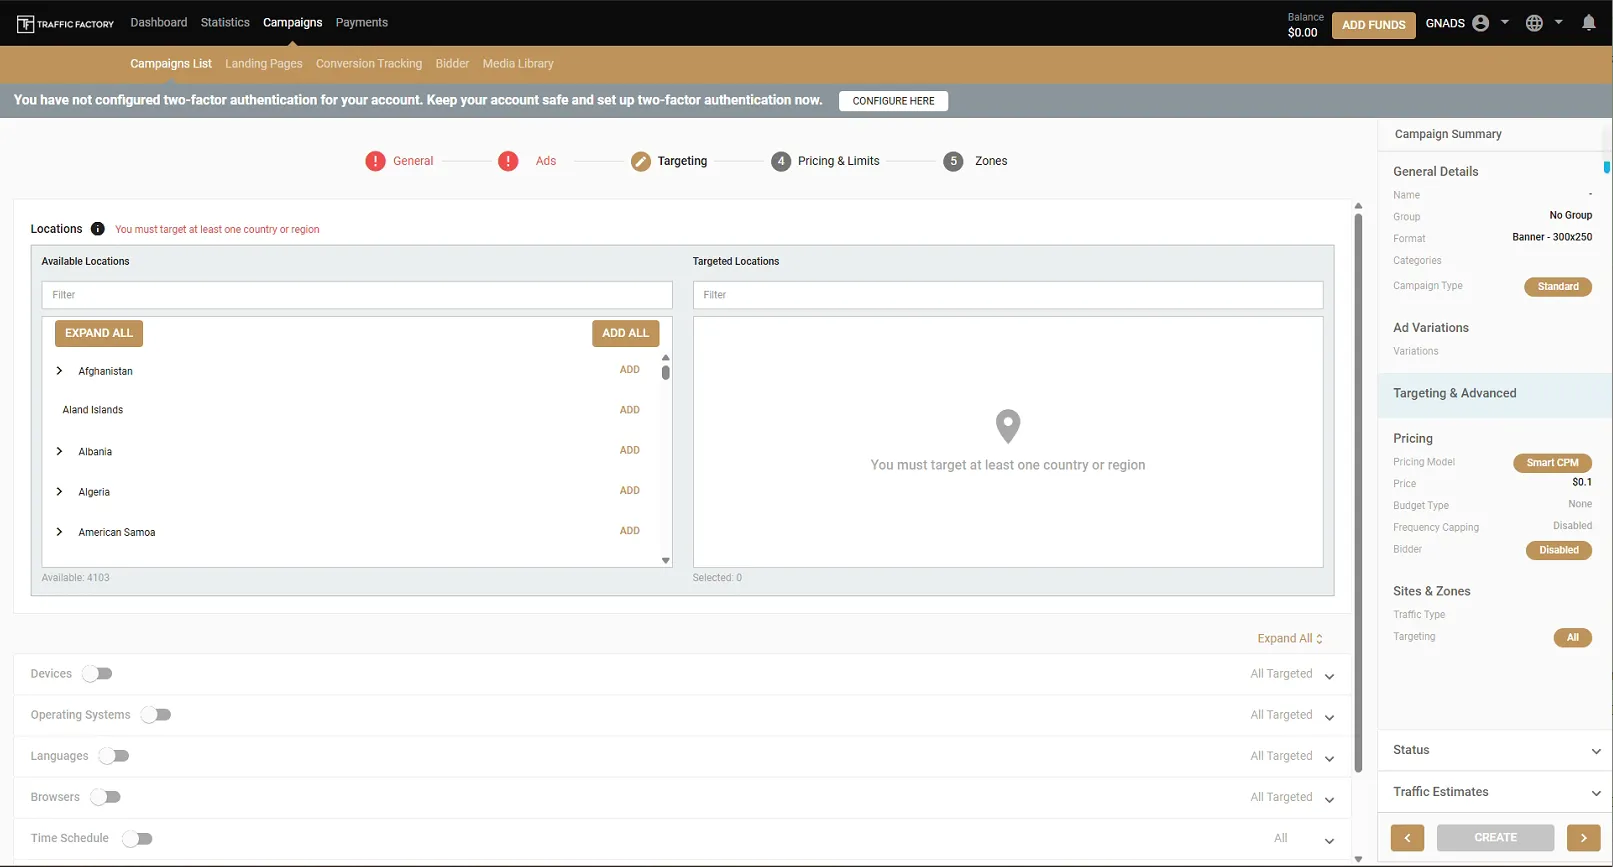Image resolution: width=1613 pixels, height=867 pixels.
Task: Turn on the Languages toggle
Action: tap(114, 756)
